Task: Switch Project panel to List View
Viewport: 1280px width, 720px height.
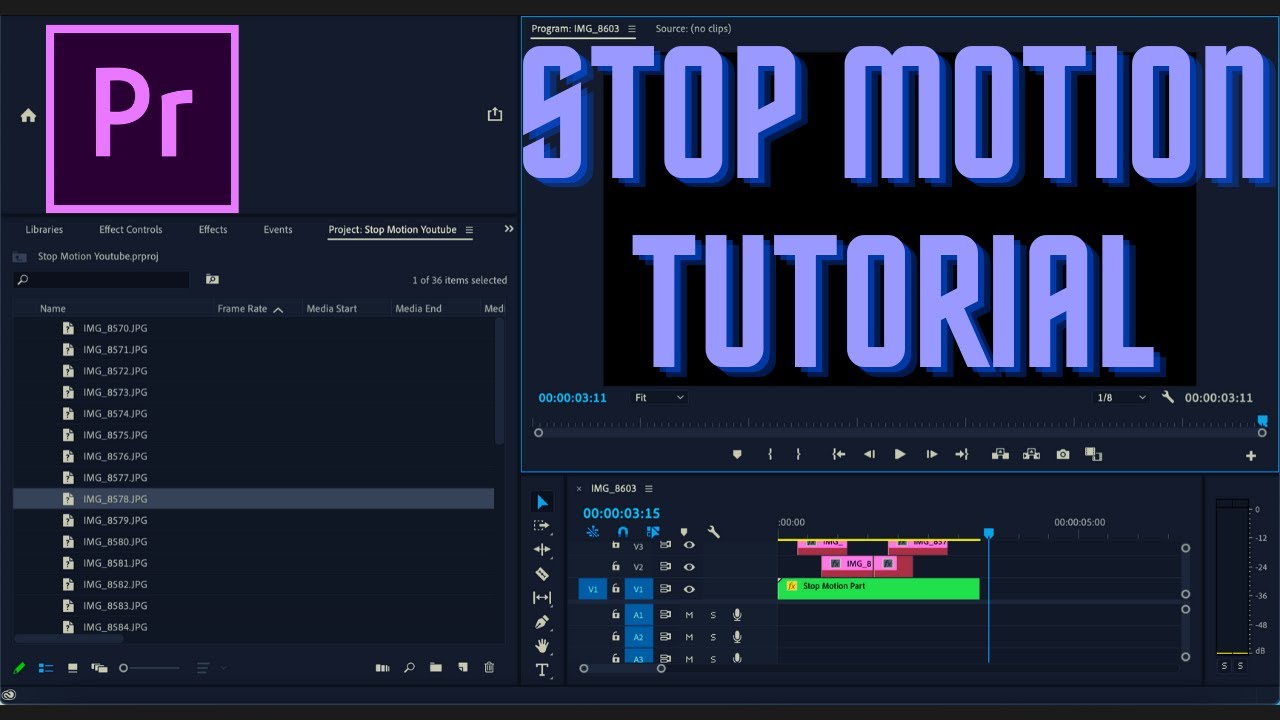Action: pos(46,668)
